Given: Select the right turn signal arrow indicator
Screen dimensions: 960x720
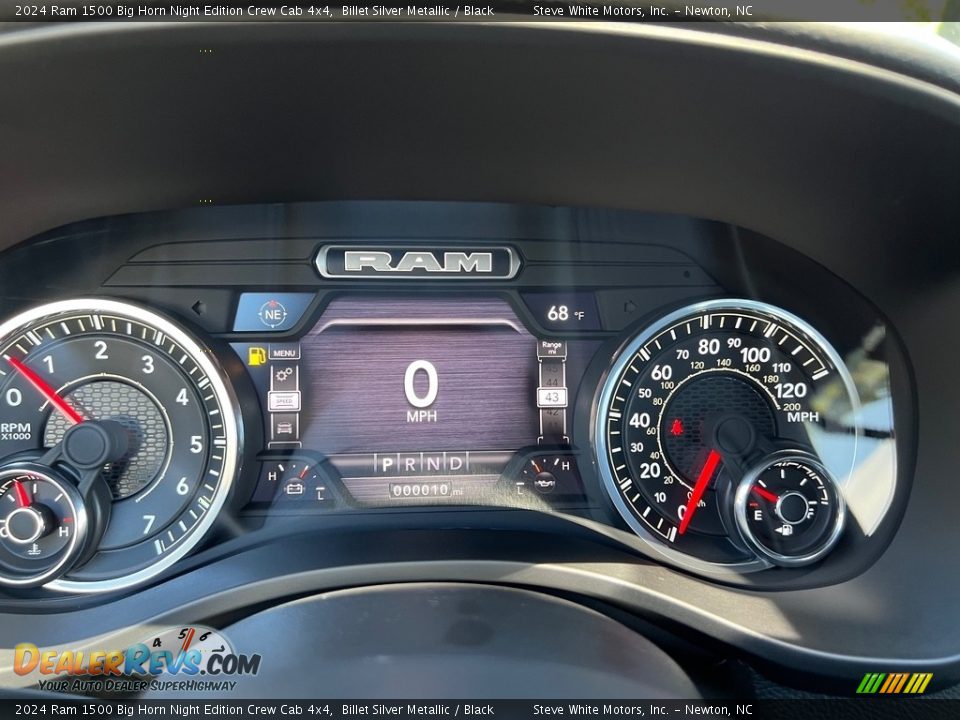Looking at the screenshot, I should point(630,306).
